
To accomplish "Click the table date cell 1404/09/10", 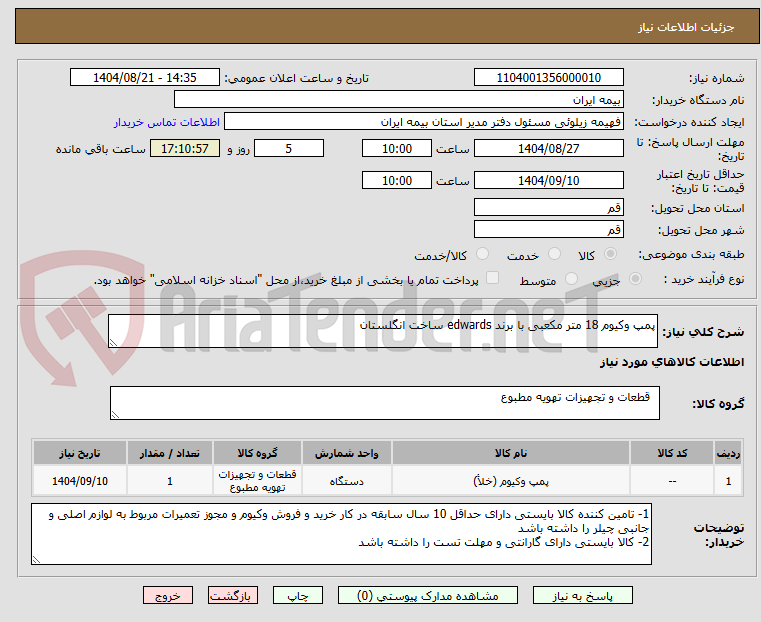I will (x=80, y=481).
